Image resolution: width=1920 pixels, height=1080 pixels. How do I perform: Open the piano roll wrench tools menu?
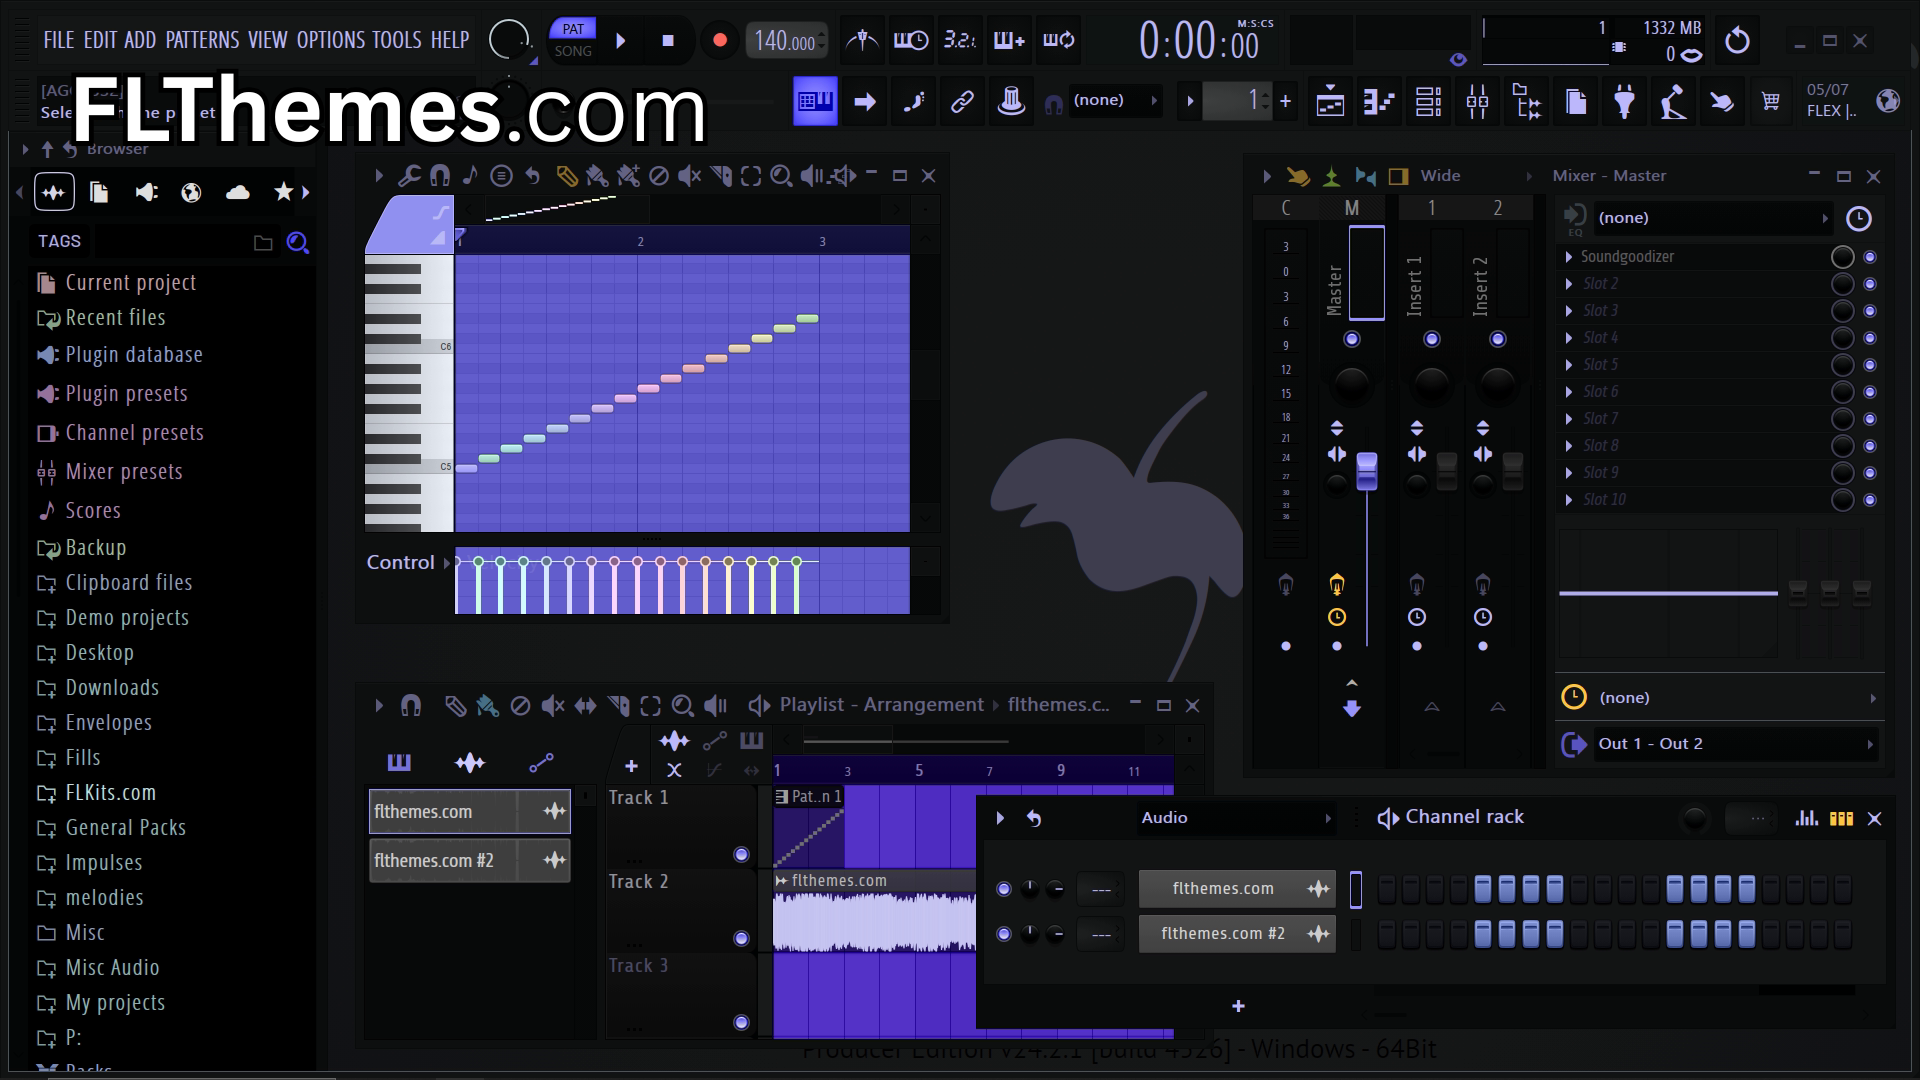pos(408,176)
